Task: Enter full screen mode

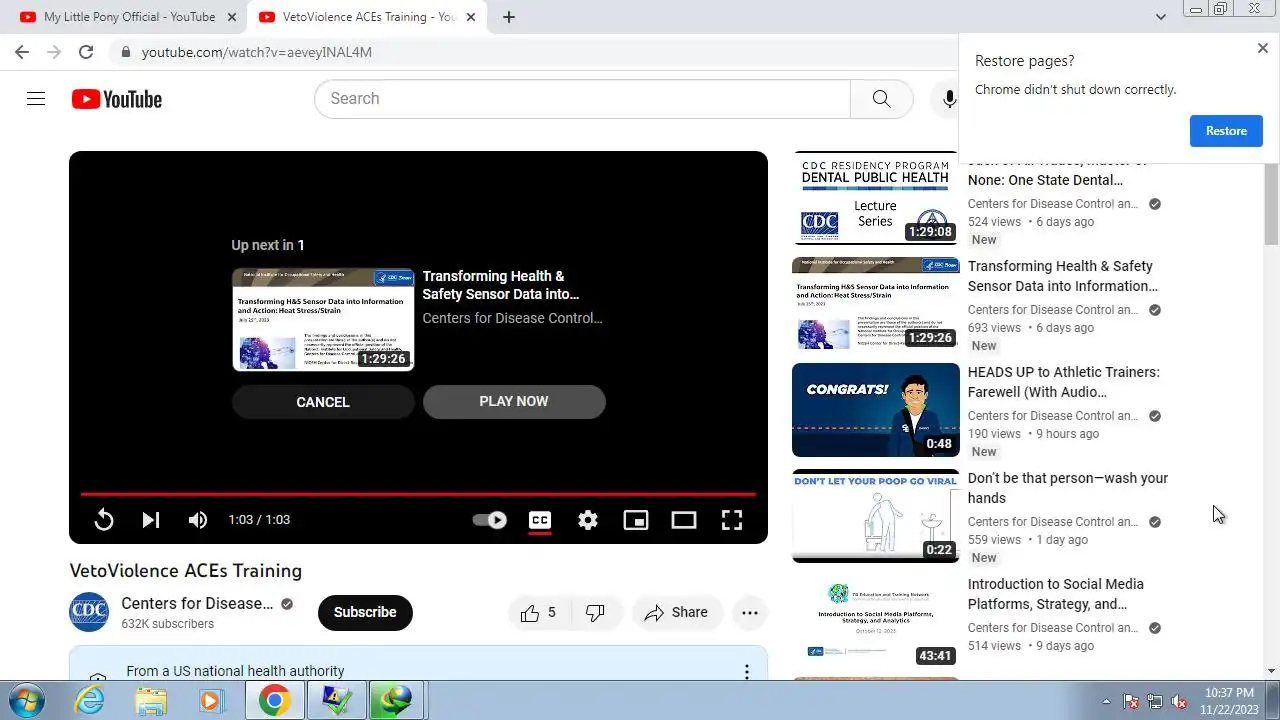Action: pos(732,520)
